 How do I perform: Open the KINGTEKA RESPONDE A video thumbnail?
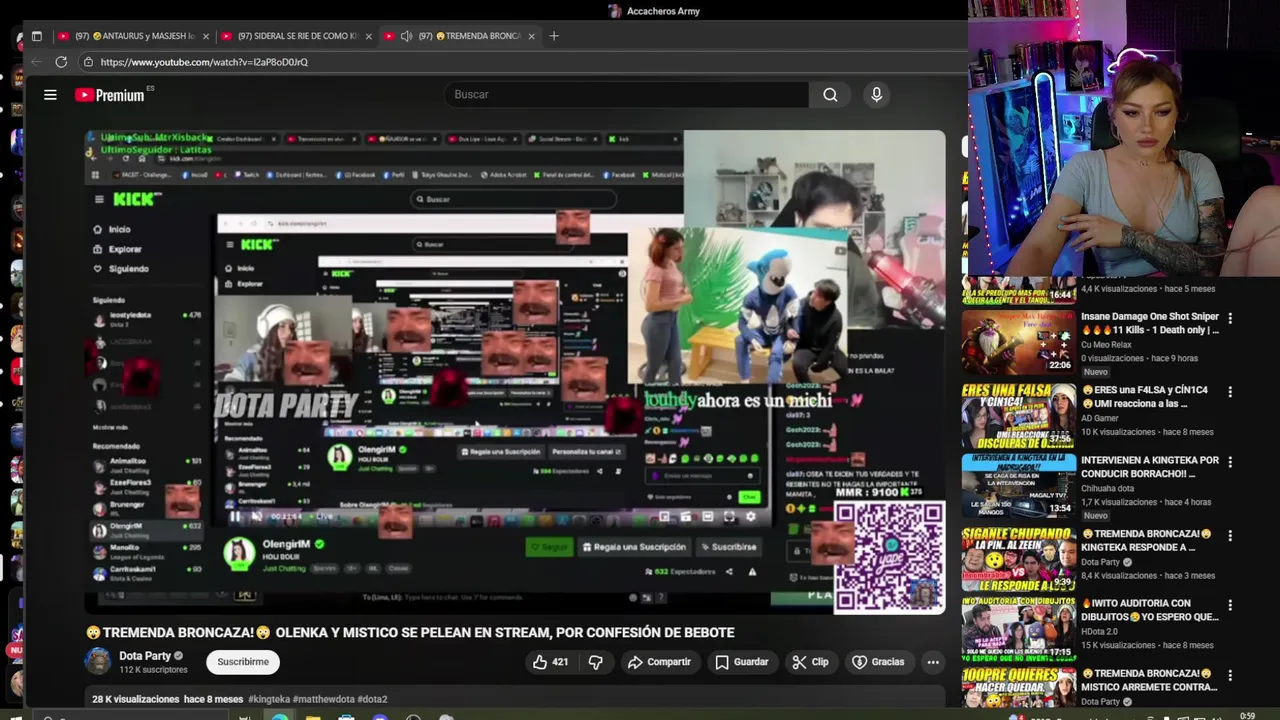1018,558
